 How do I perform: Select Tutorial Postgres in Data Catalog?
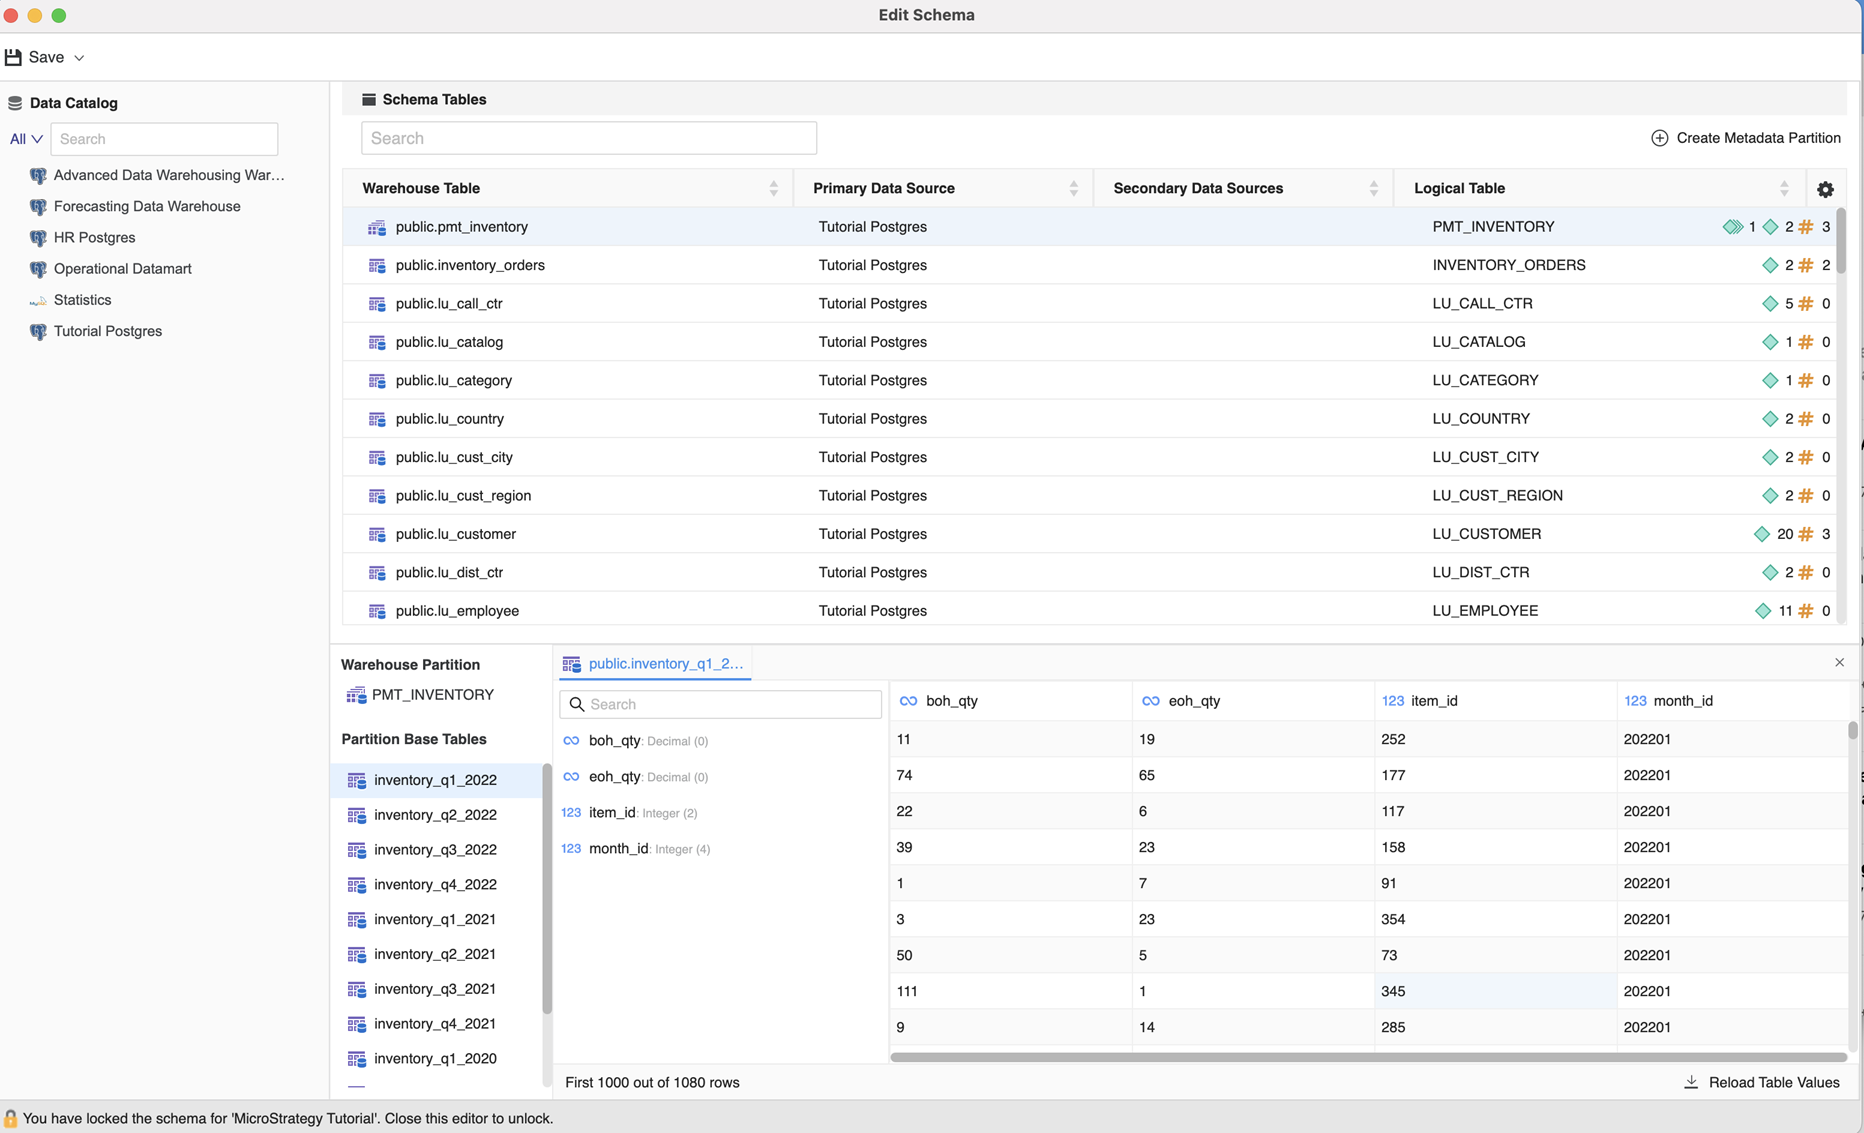[x=108, y=331]
